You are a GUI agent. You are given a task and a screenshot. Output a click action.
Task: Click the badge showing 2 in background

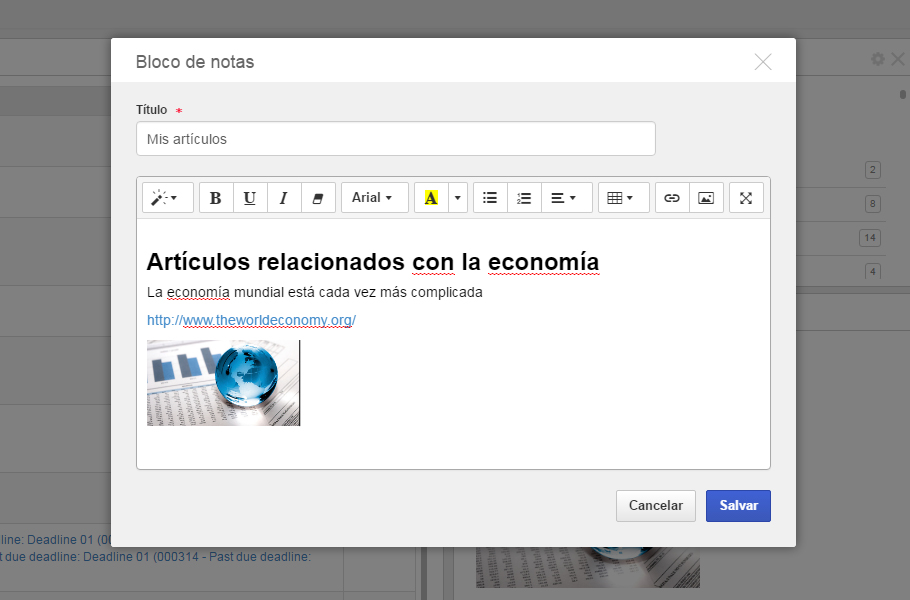coord(872,170)
